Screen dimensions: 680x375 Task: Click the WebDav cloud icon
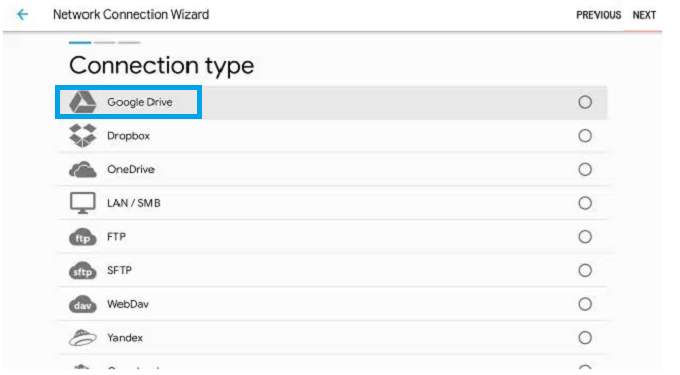[82, 304]
